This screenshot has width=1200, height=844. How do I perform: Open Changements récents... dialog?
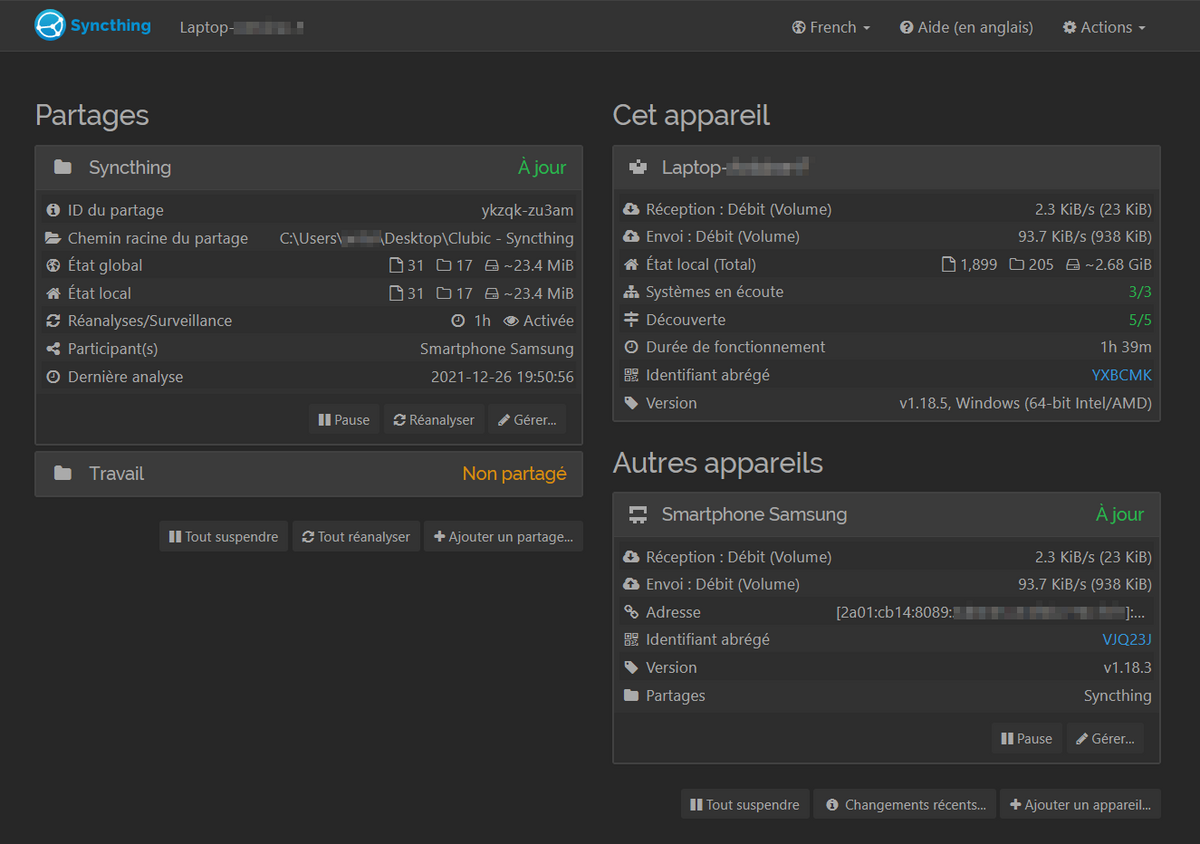905,804
